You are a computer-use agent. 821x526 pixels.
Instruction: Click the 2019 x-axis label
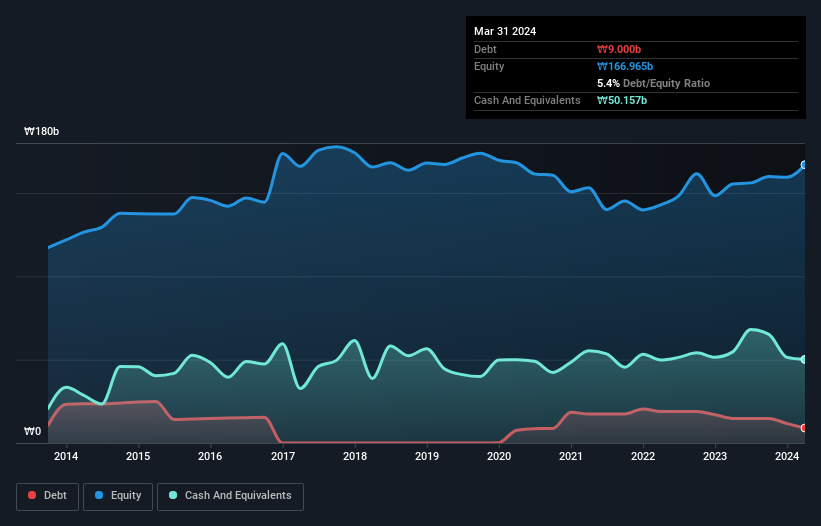click(x=427, y=456)
